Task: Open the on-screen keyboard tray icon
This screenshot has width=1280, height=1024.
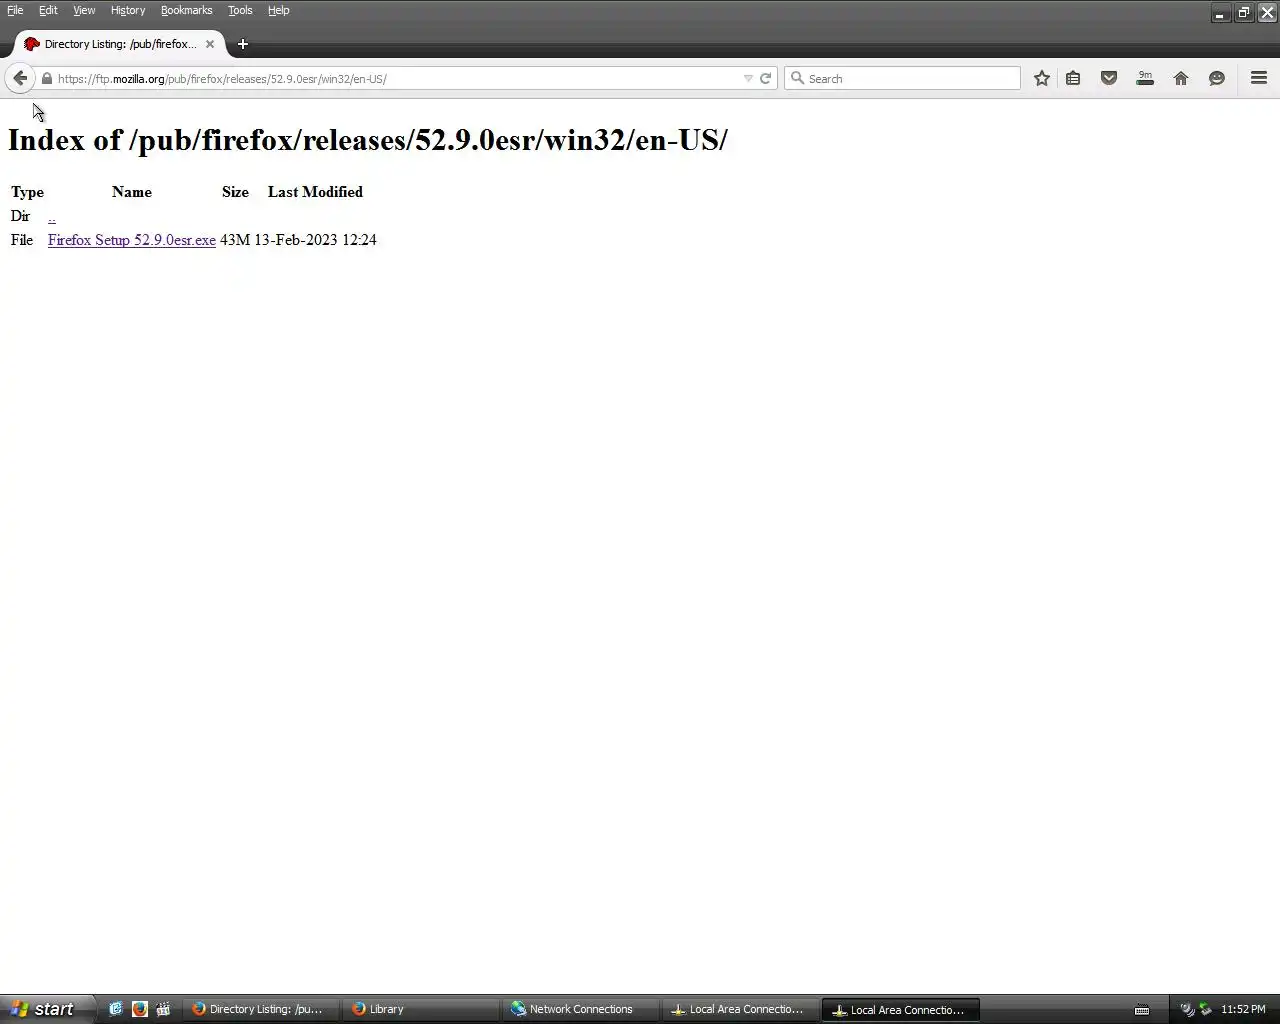Action: [1142, 1010]
